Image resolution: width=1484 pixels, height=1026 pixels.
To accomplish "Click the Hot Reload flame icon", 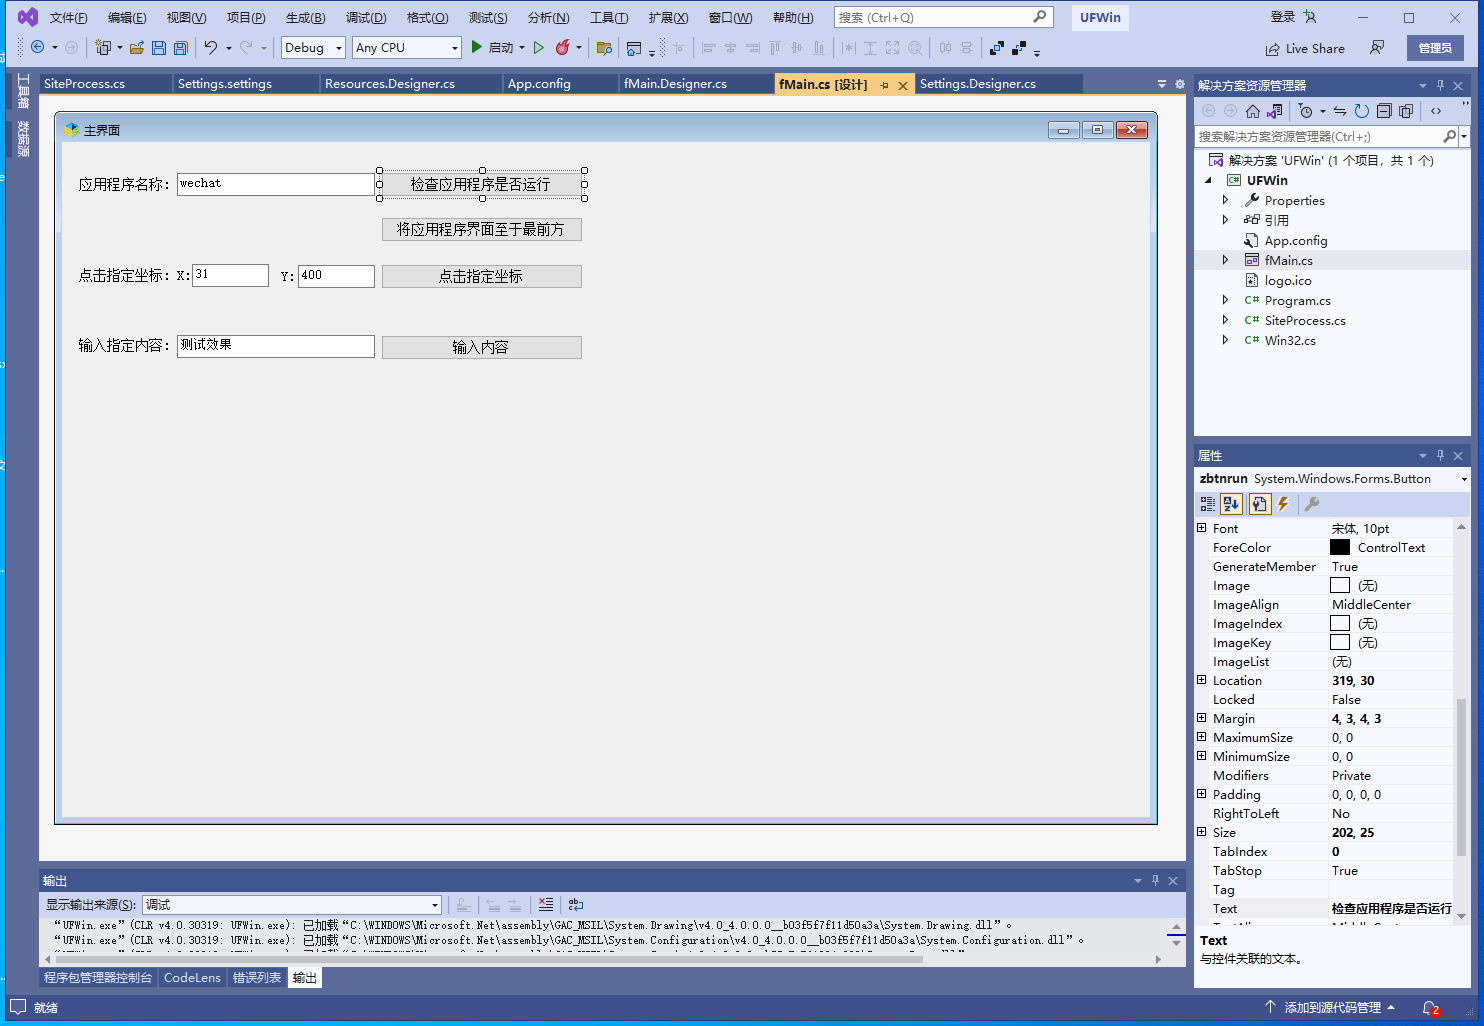I will (563, 47).
